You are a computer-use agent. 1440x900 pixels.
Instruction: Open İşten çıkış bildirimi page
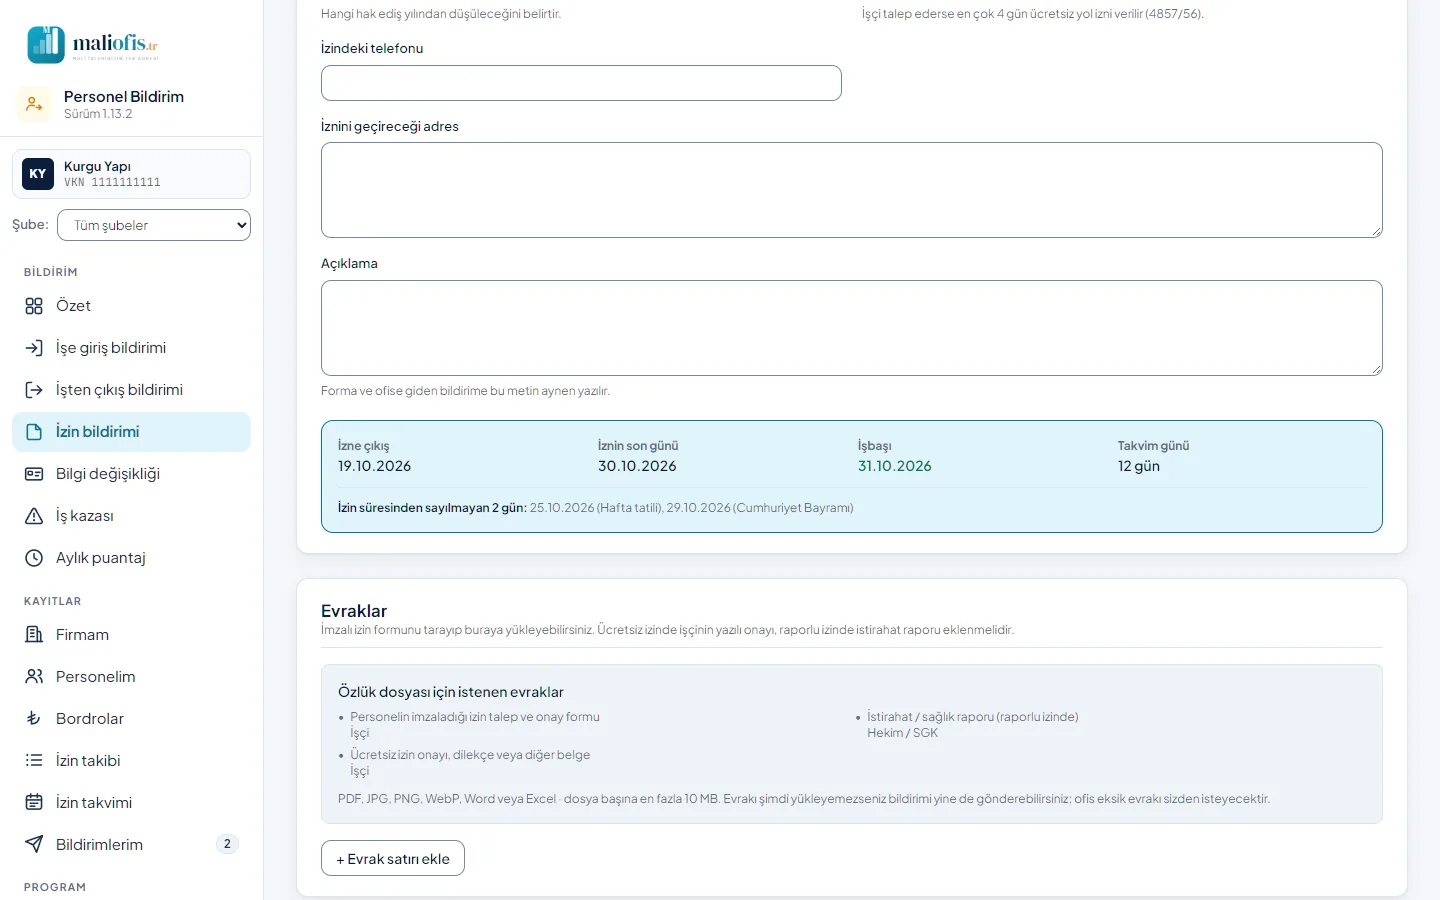pos(131,390)
